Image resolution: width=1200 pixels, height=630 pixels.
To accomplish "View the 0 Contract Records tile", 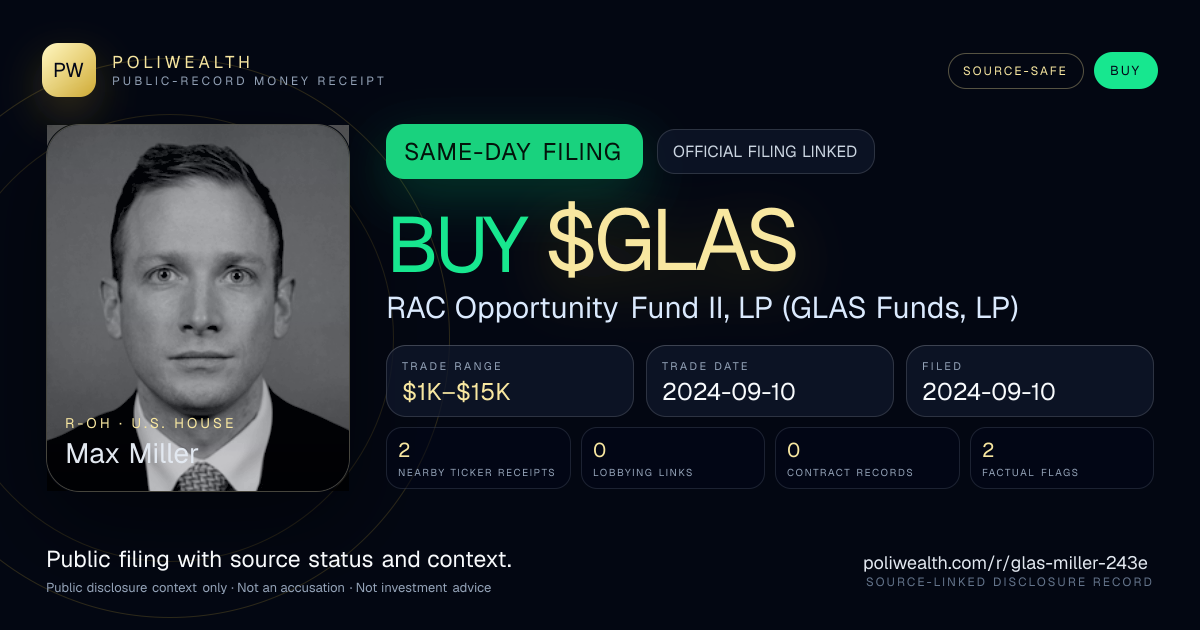I will point(867,458).
